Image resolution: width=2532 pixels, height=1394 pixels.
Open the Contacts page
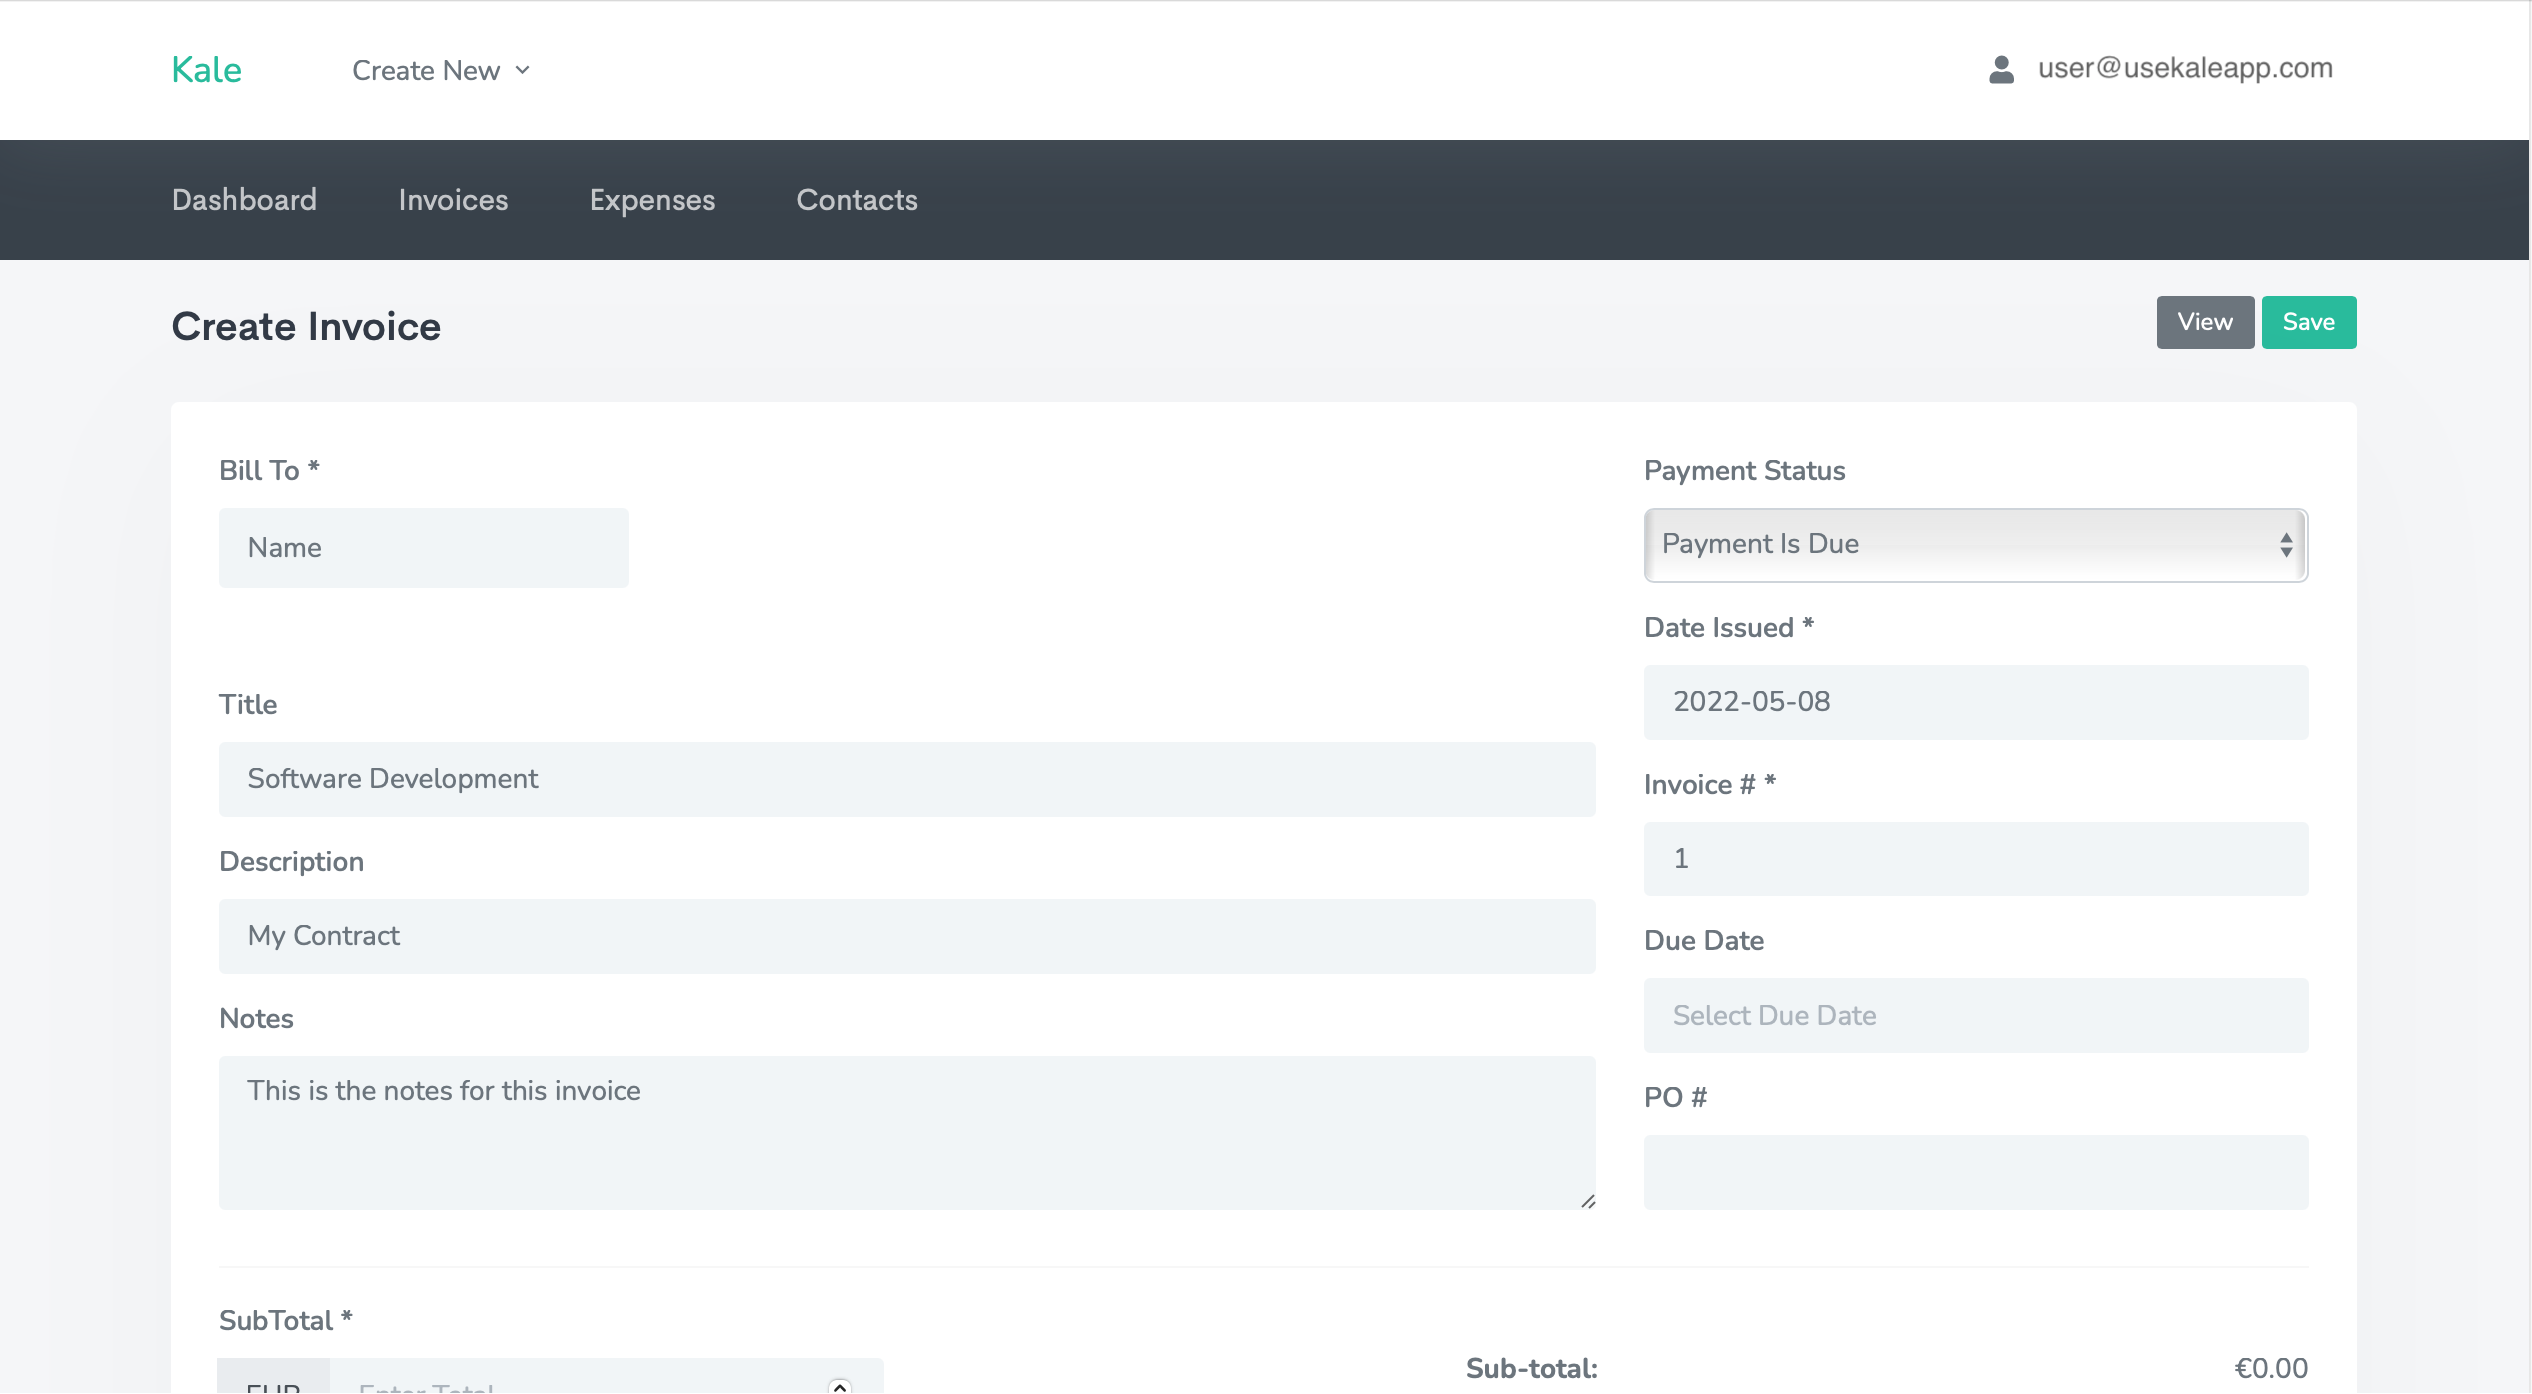[x=857, y=200]
